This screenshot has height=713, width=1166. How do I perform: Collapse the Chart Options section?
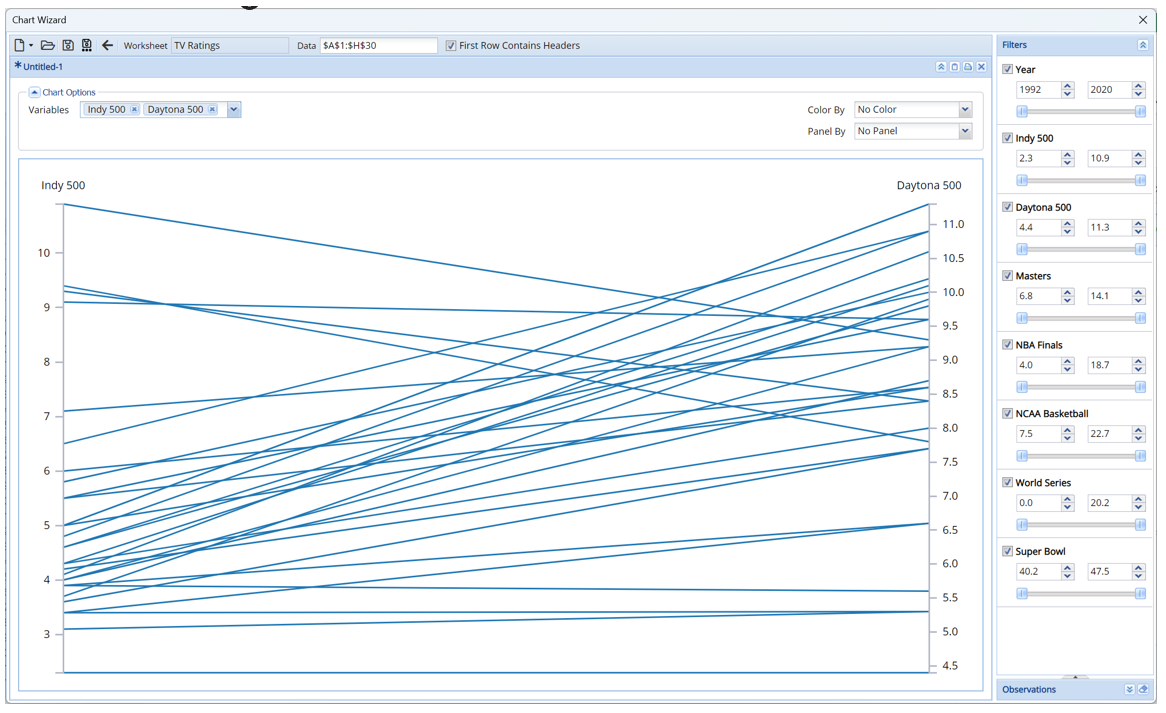pyautogui.click(x=34, y=92)
